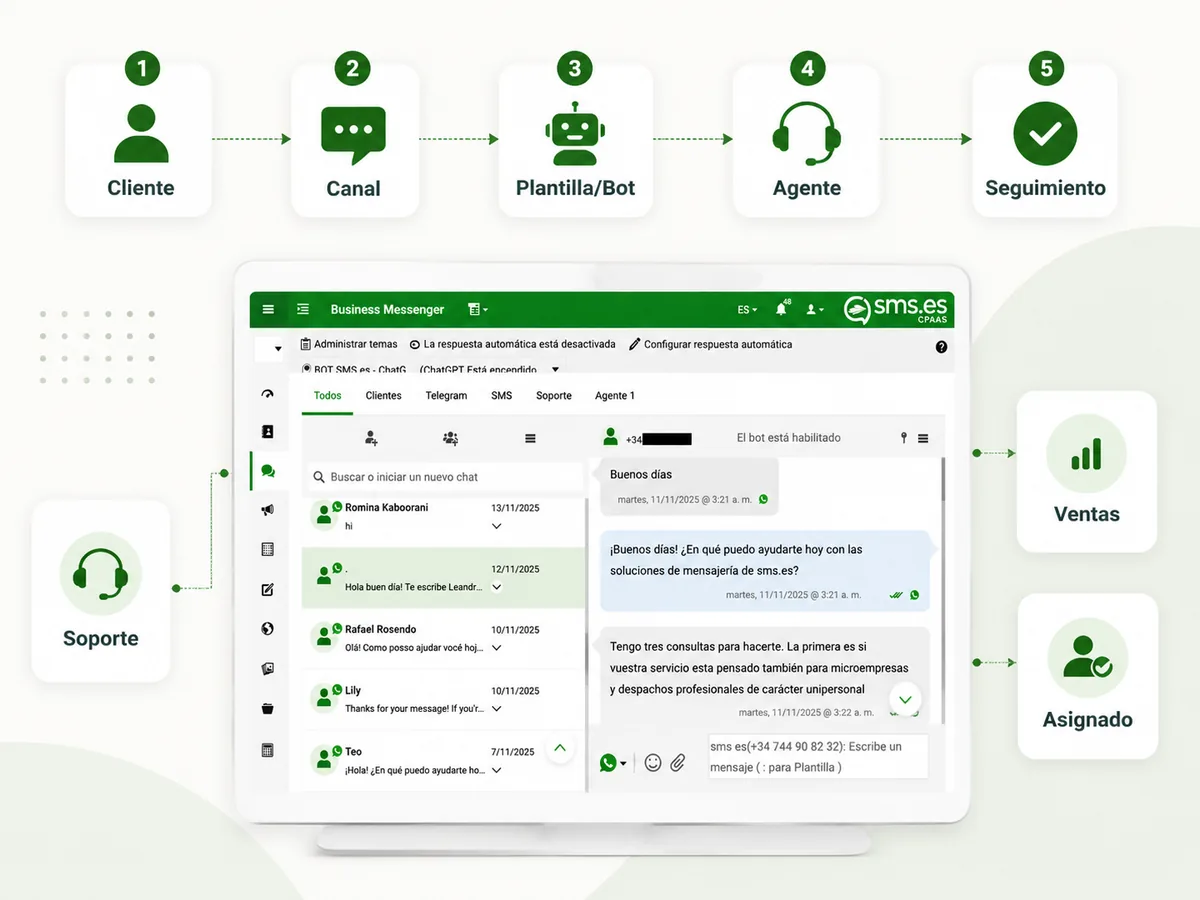
Task: Expand the chevron on the 12/11/2025 chat
Action: point(497,587)
